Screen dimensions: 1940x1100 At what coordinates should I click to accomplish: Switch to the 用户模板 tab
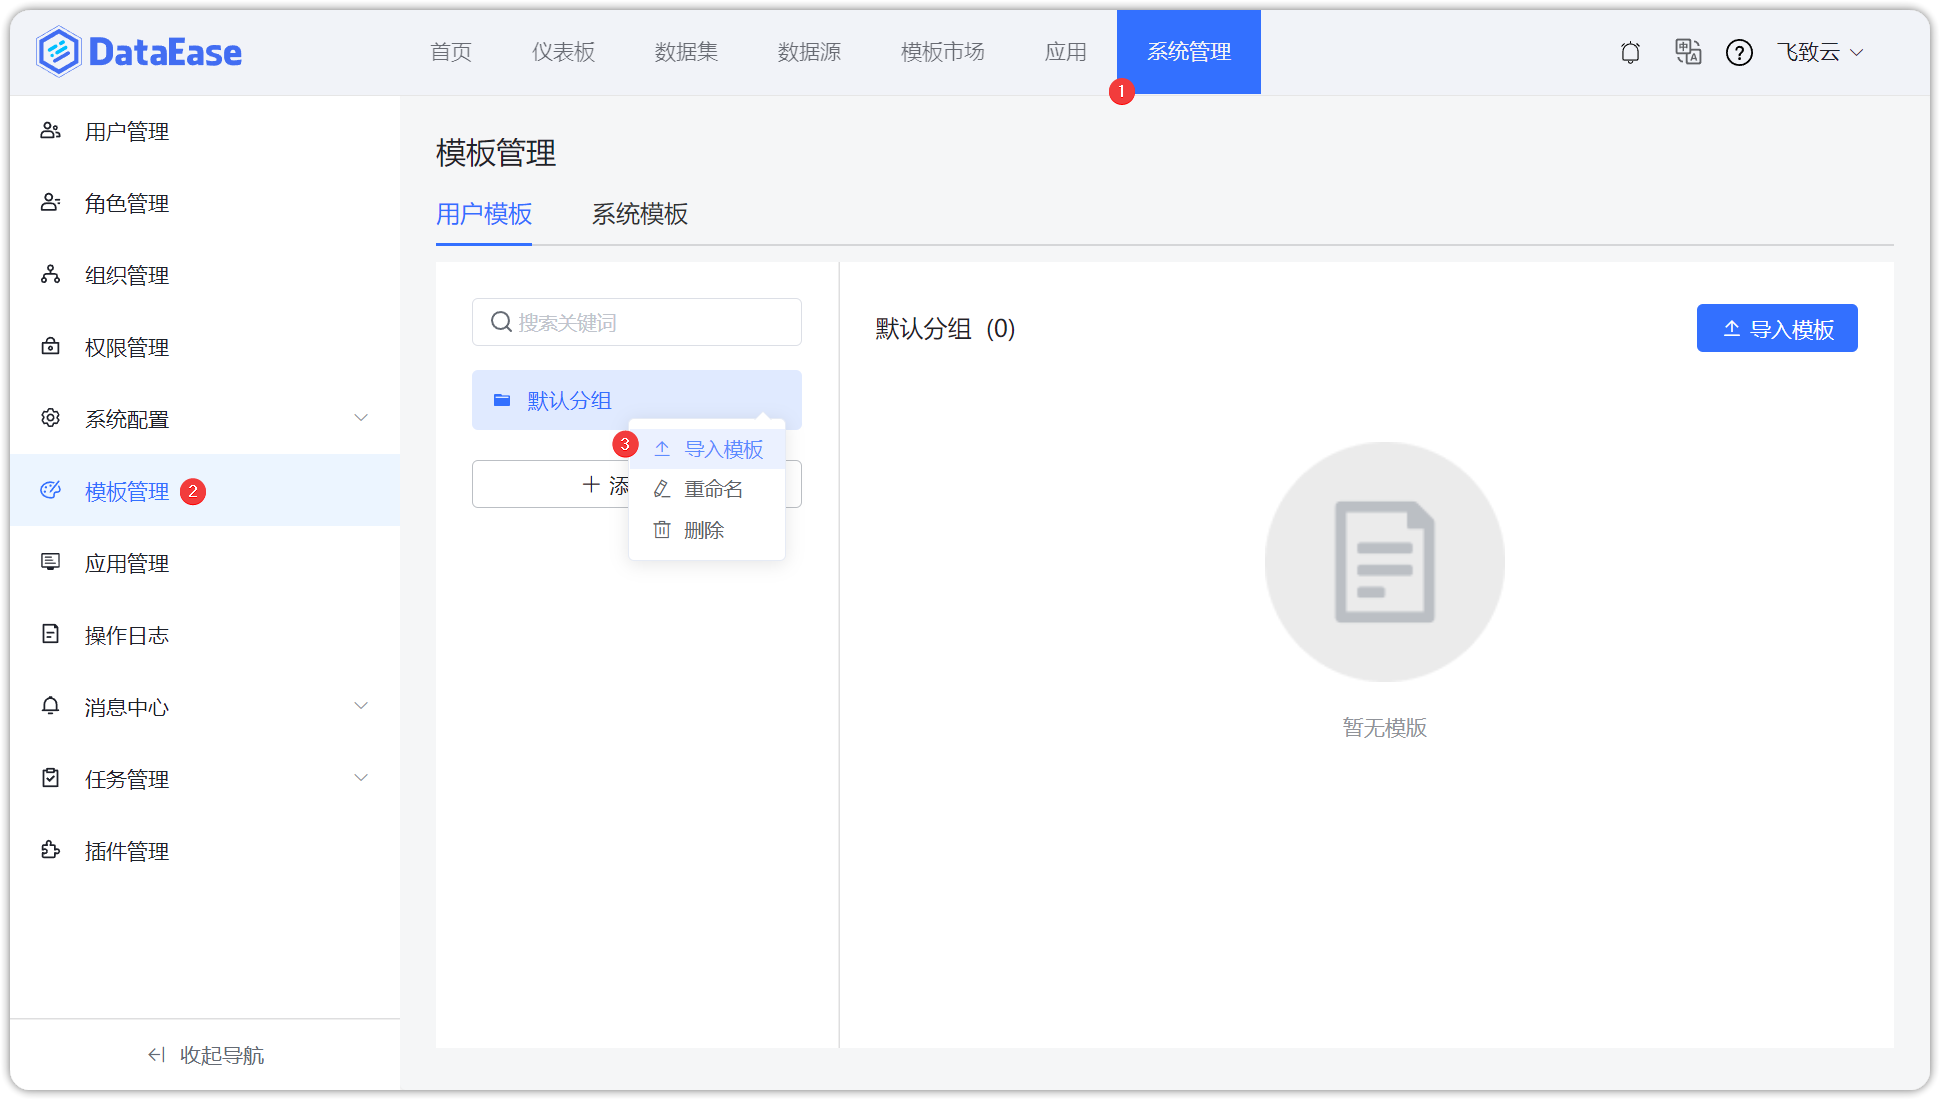click(x=484, y=214)
